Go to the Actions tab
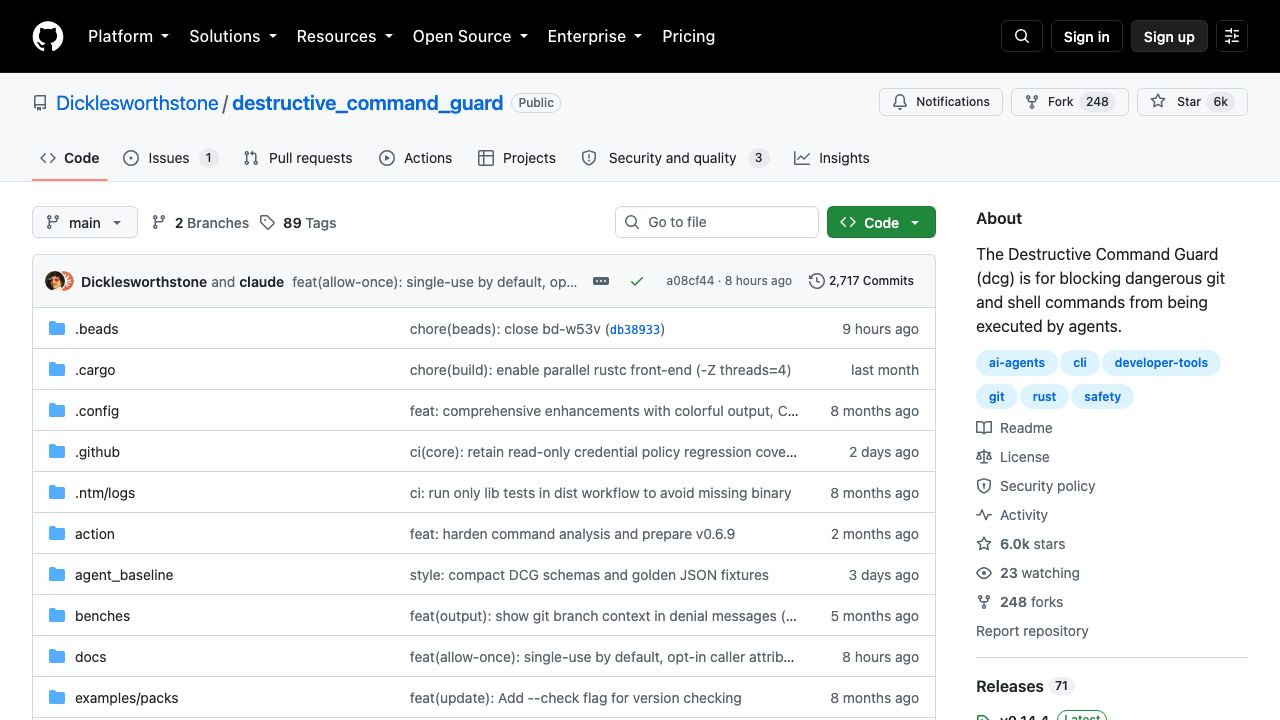1280x720 pixels. pos(416,158)
